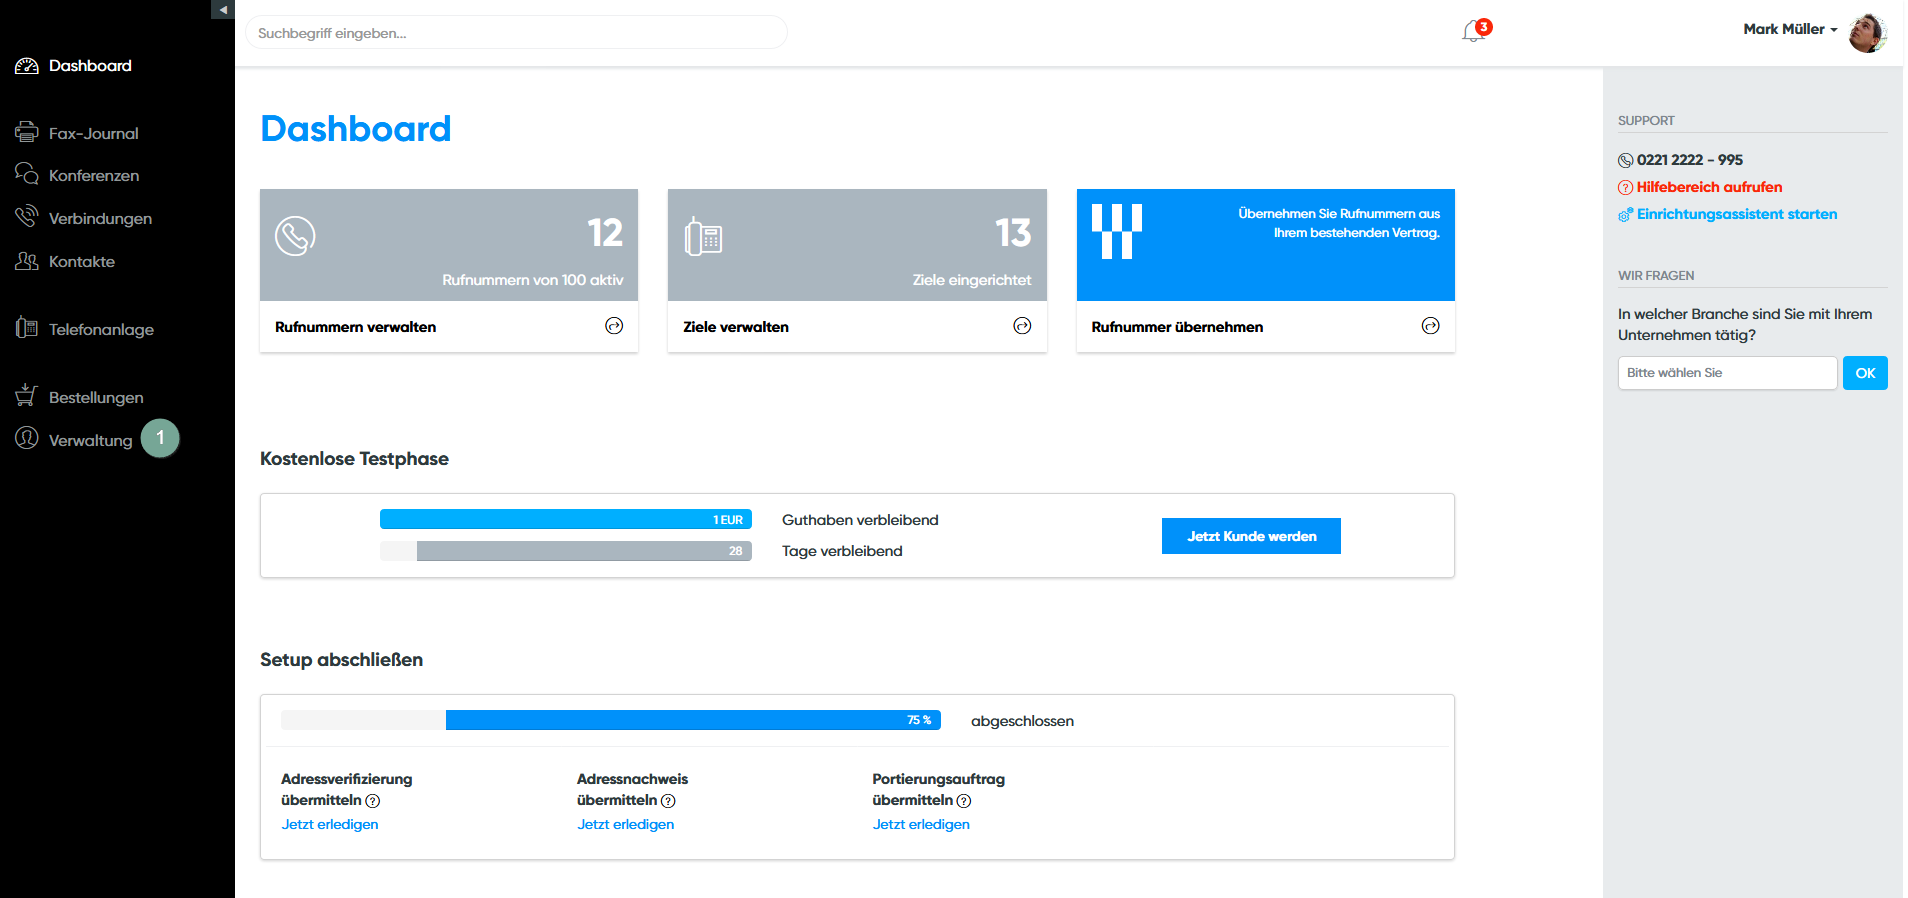Focus the Suchbegriff eingeben search field
The image size is (1908, 898).
click(516, 33)
